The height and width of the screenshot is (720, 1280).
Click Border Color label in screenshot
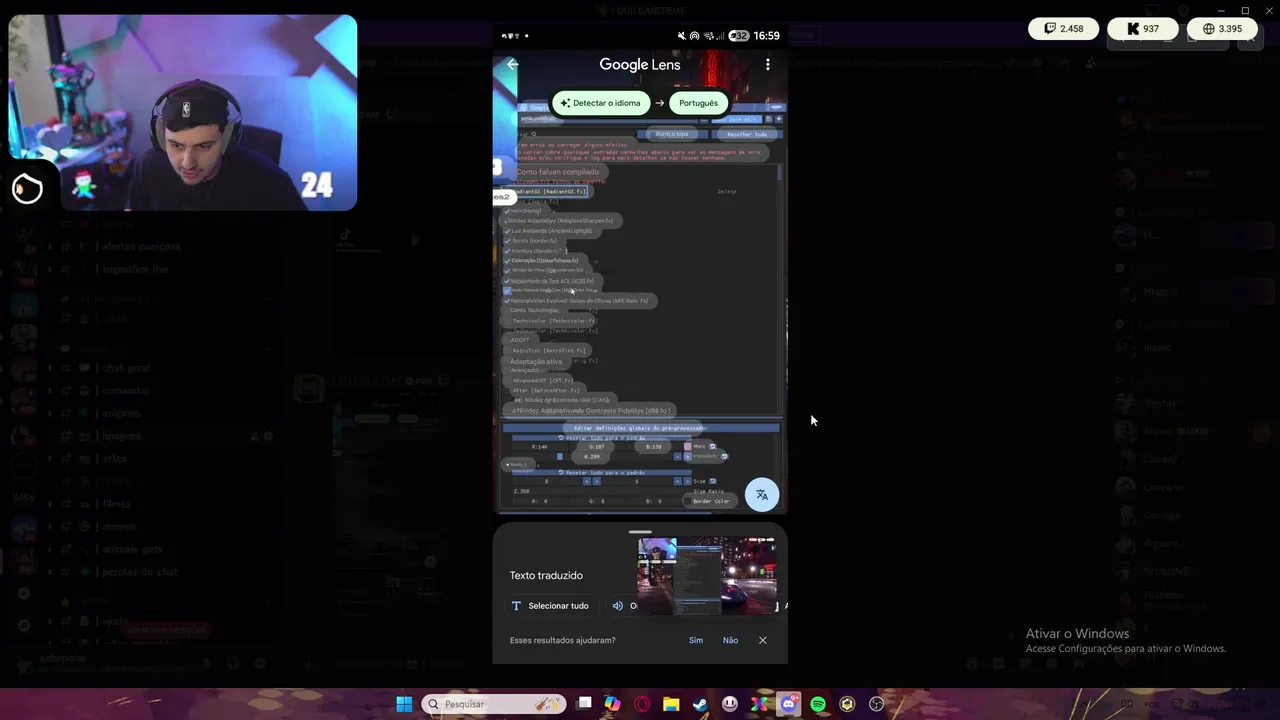pos(711,501)
